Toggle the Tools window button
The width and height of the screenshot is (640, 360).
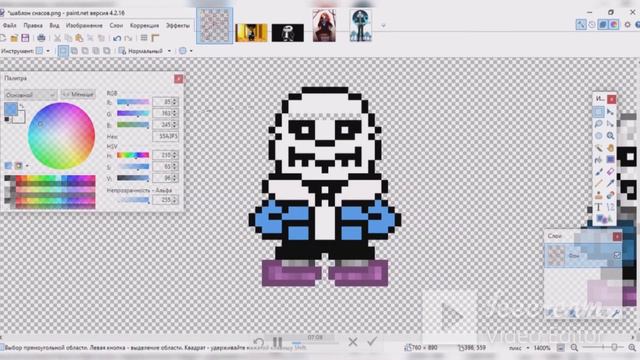tap(581, 24)
